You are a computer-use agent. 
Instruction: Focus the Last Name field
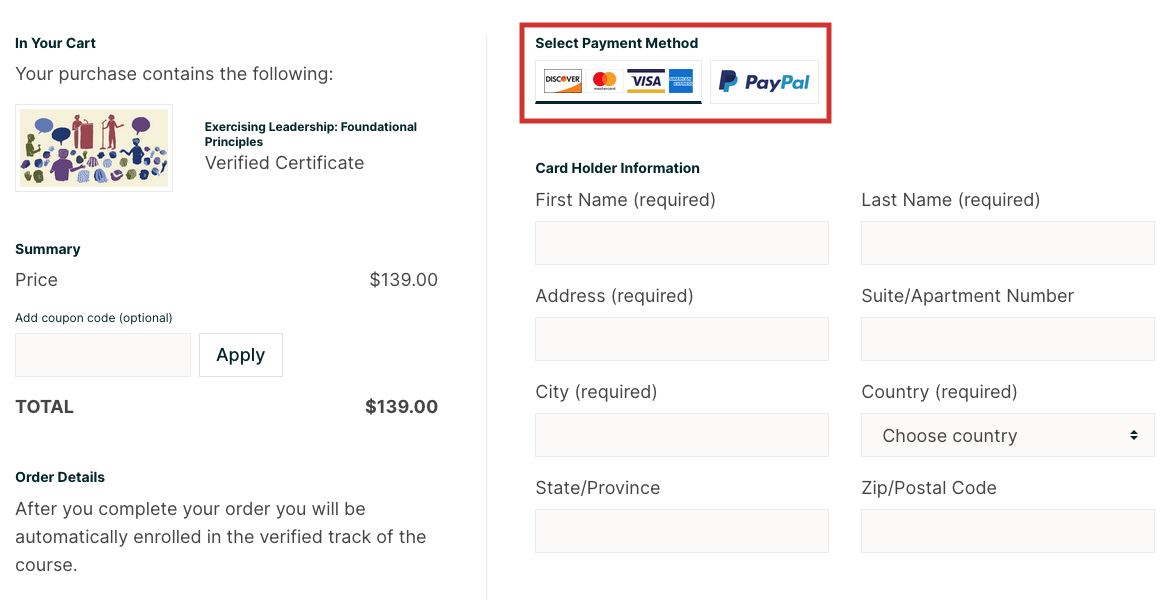pyautogui.click(x=1007, y=243)
